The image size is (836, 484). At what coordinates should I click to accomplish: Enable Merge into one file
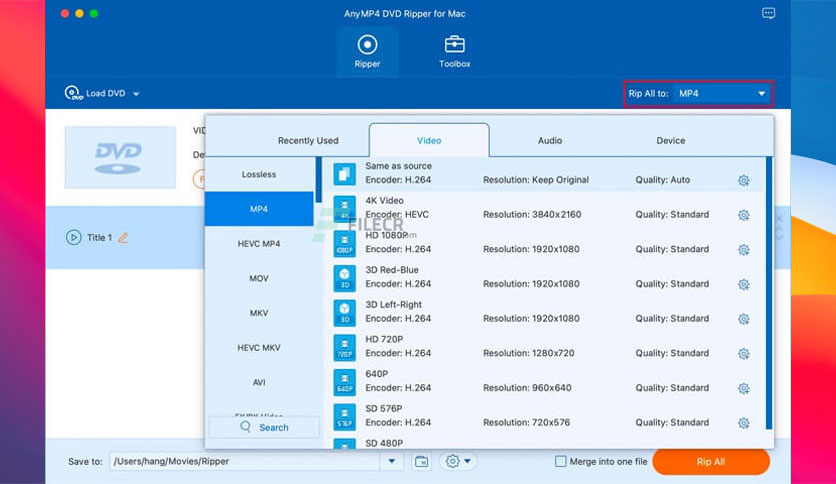point(560,461)
